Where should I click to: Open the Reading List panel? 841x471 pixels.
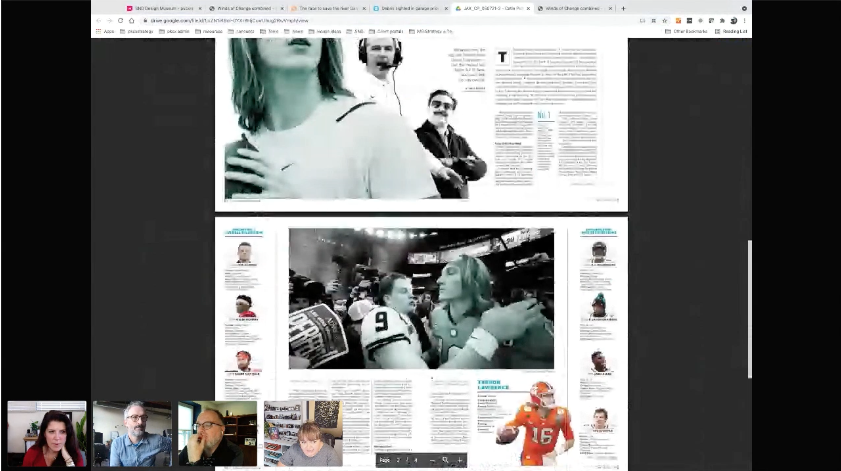click(731, 31)
